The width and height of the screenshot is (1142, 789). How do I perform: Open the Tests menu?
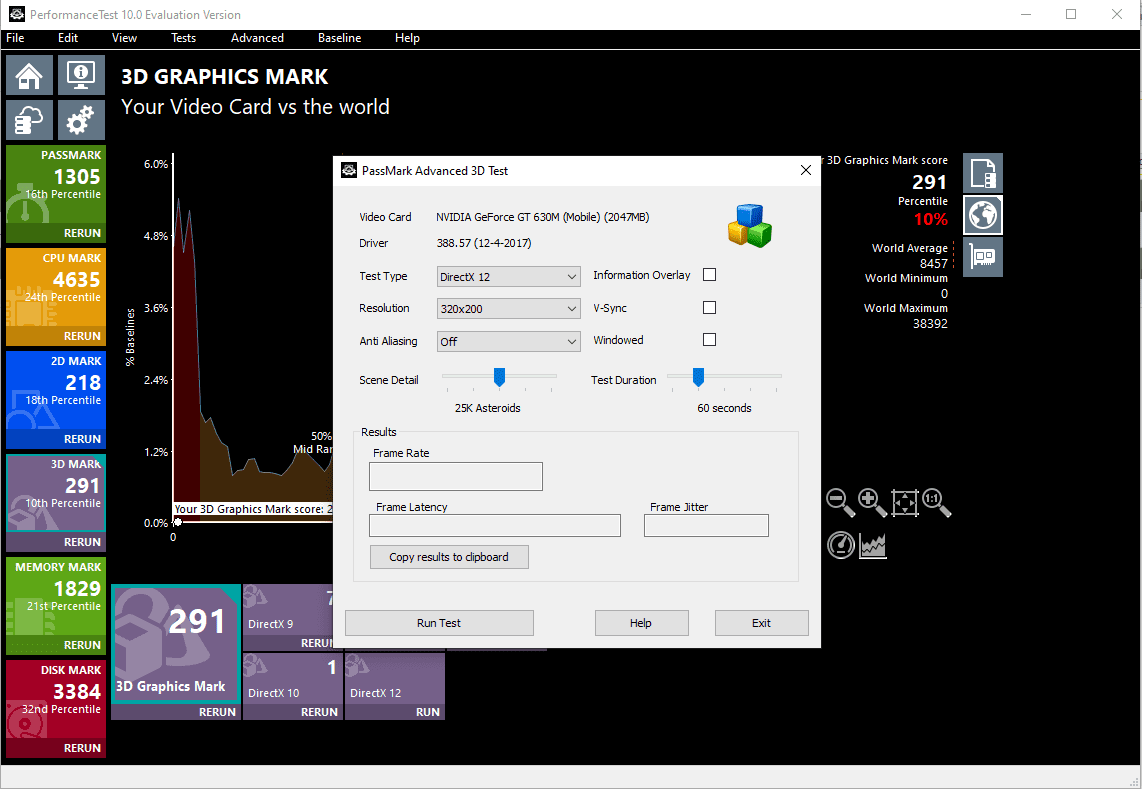click(184, 38)
